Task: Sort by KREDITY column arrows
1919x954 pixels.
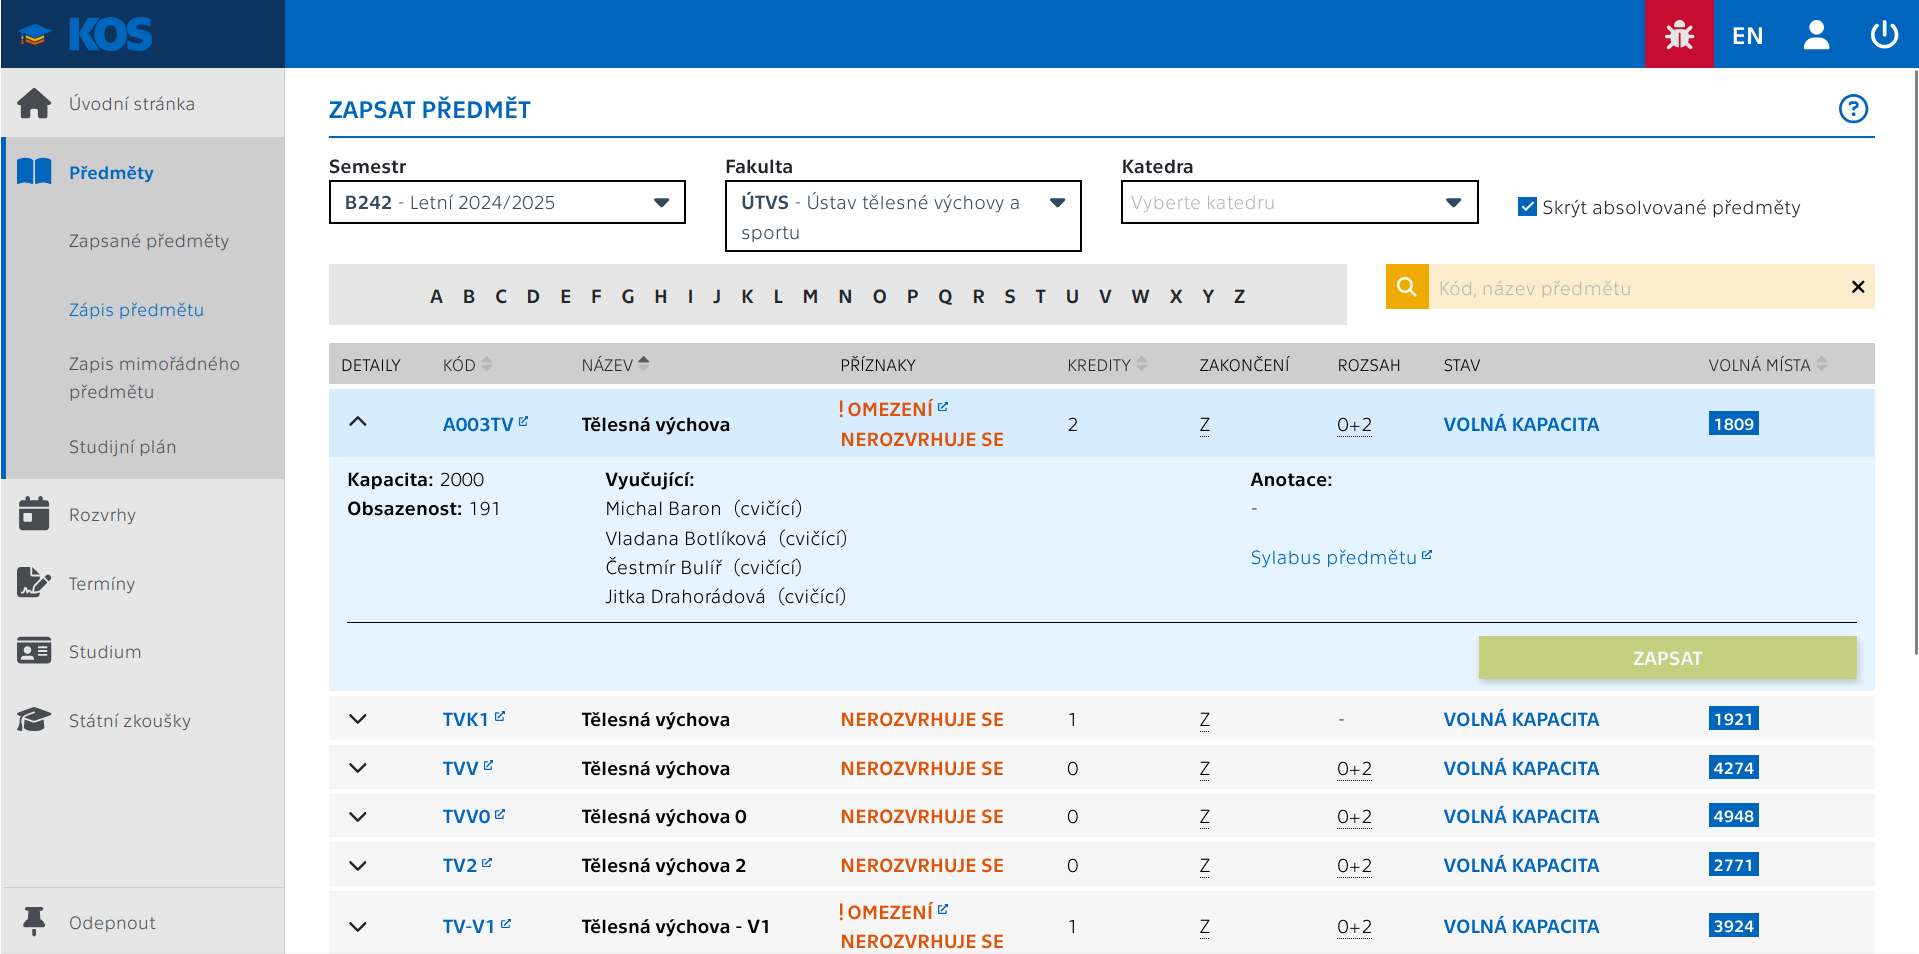Action: [x=1142, y=364]
